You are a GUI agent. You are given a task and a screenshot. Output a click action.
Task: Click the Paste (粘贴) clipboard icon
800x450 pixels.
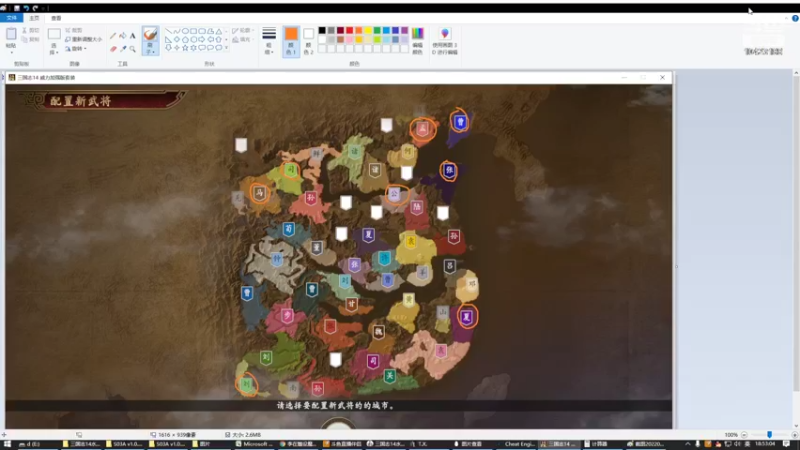[x=11, y=34]
